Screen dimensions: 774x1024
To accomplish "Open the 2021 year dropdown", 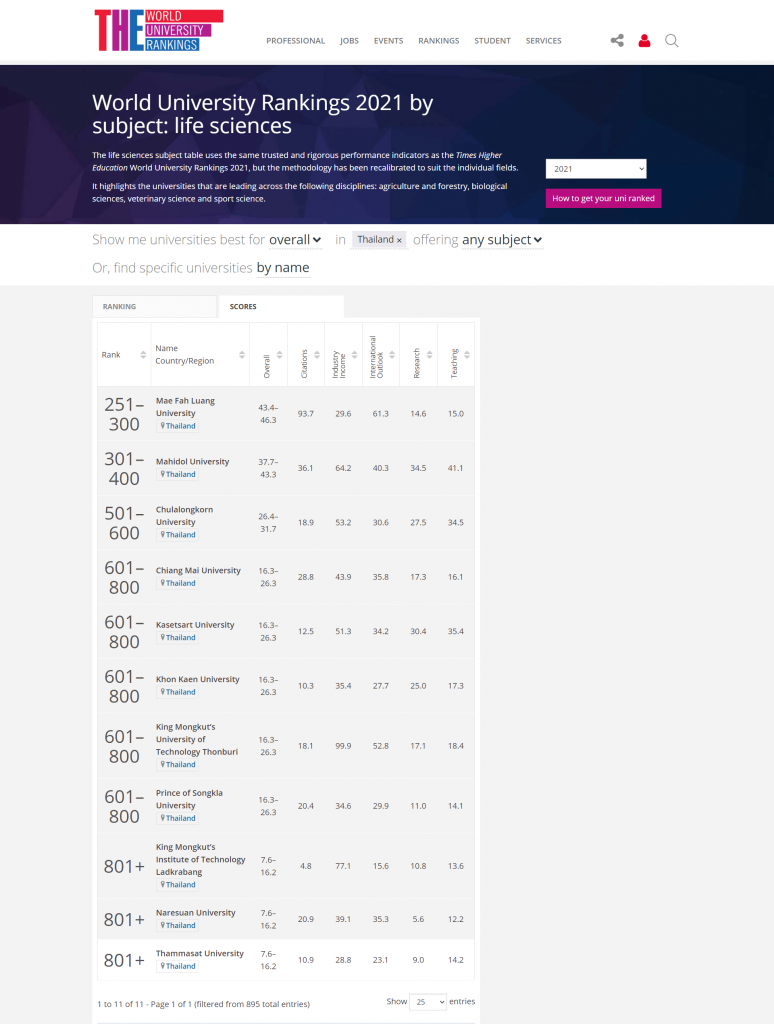I will (596, 168).
